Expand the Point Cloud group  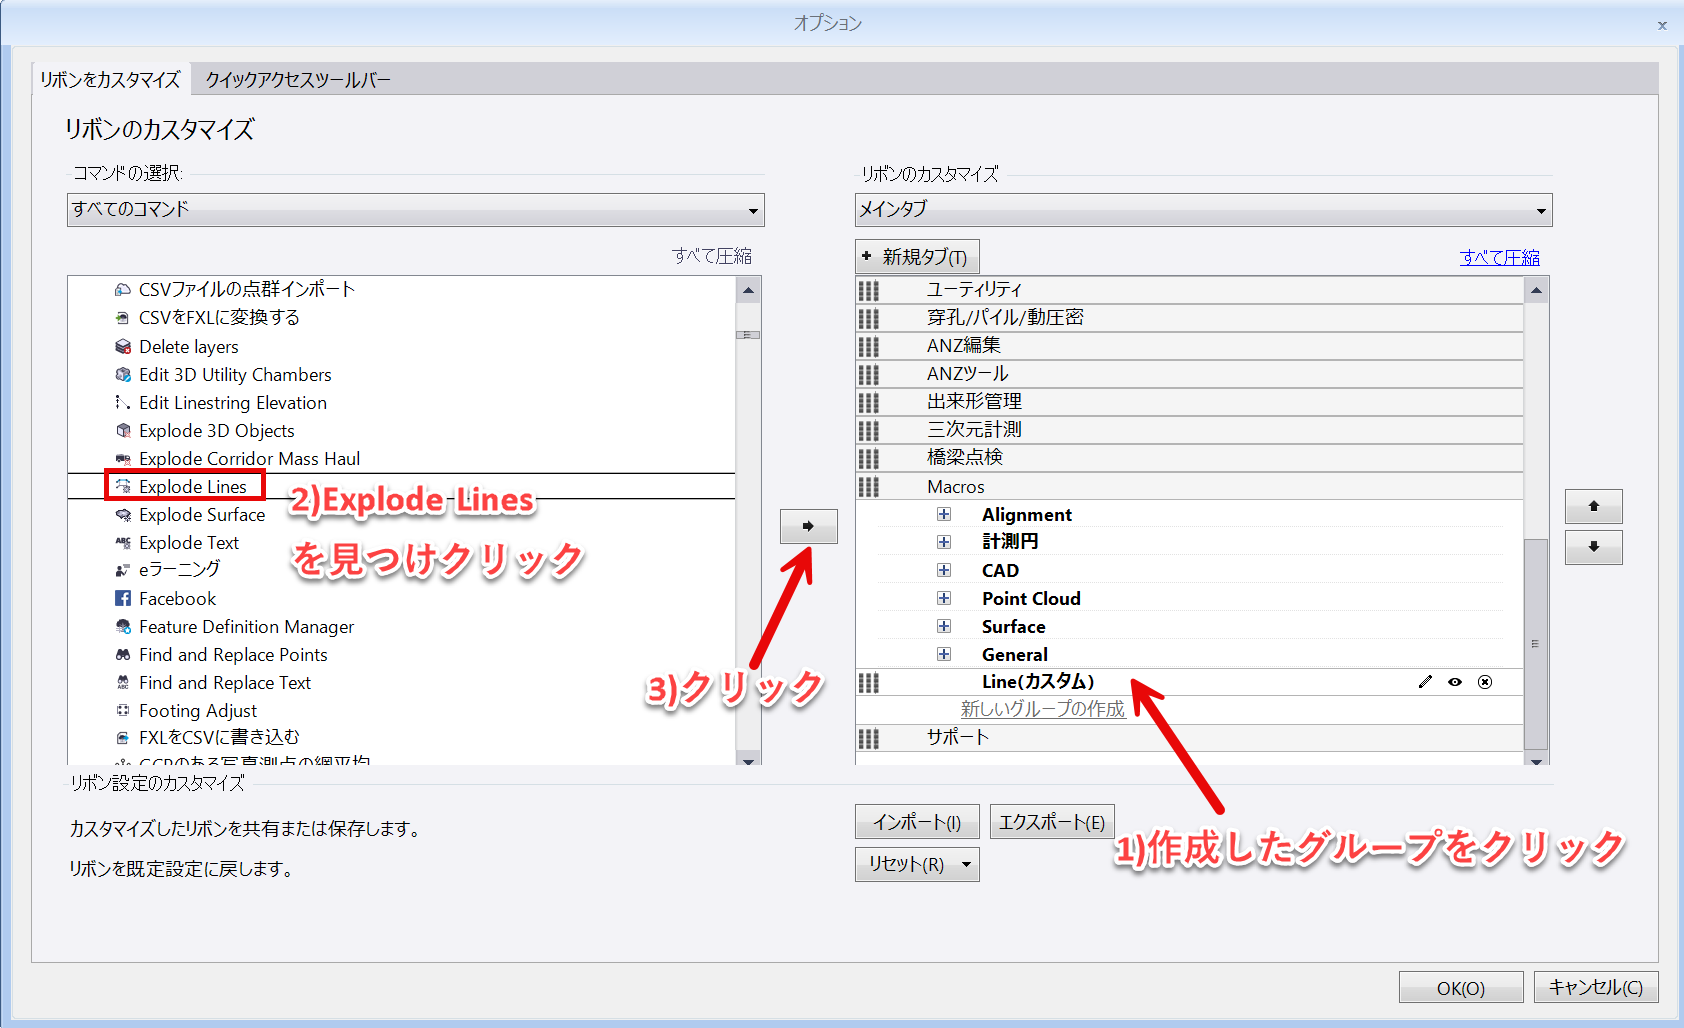(944, 598)
